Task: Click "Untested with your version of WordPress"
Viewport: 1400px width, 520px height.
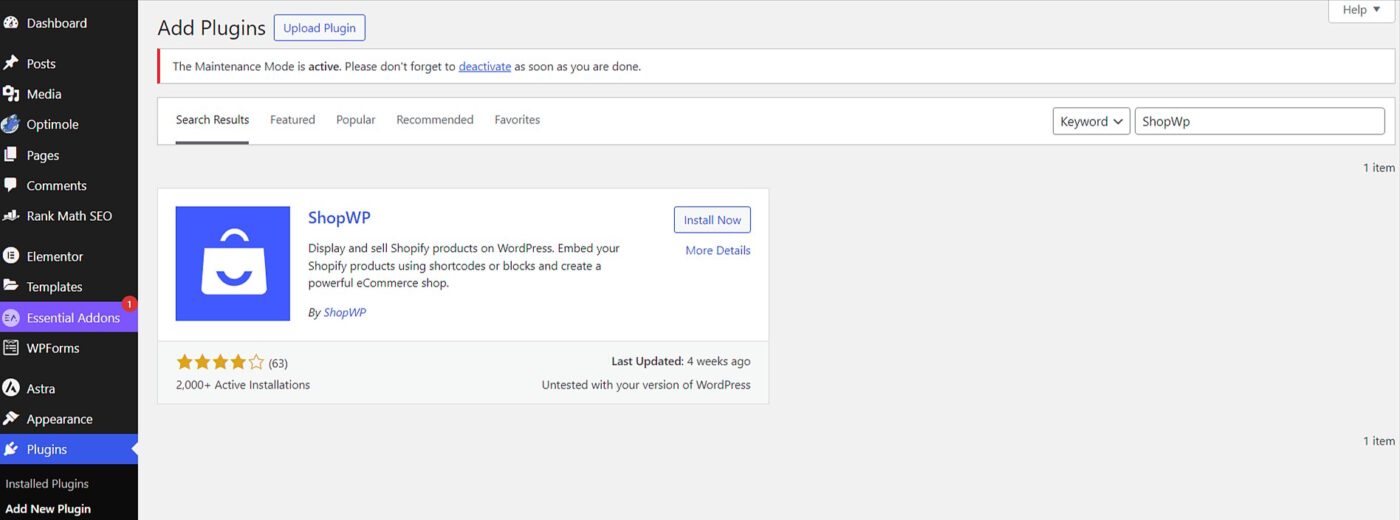Action: 646,385
